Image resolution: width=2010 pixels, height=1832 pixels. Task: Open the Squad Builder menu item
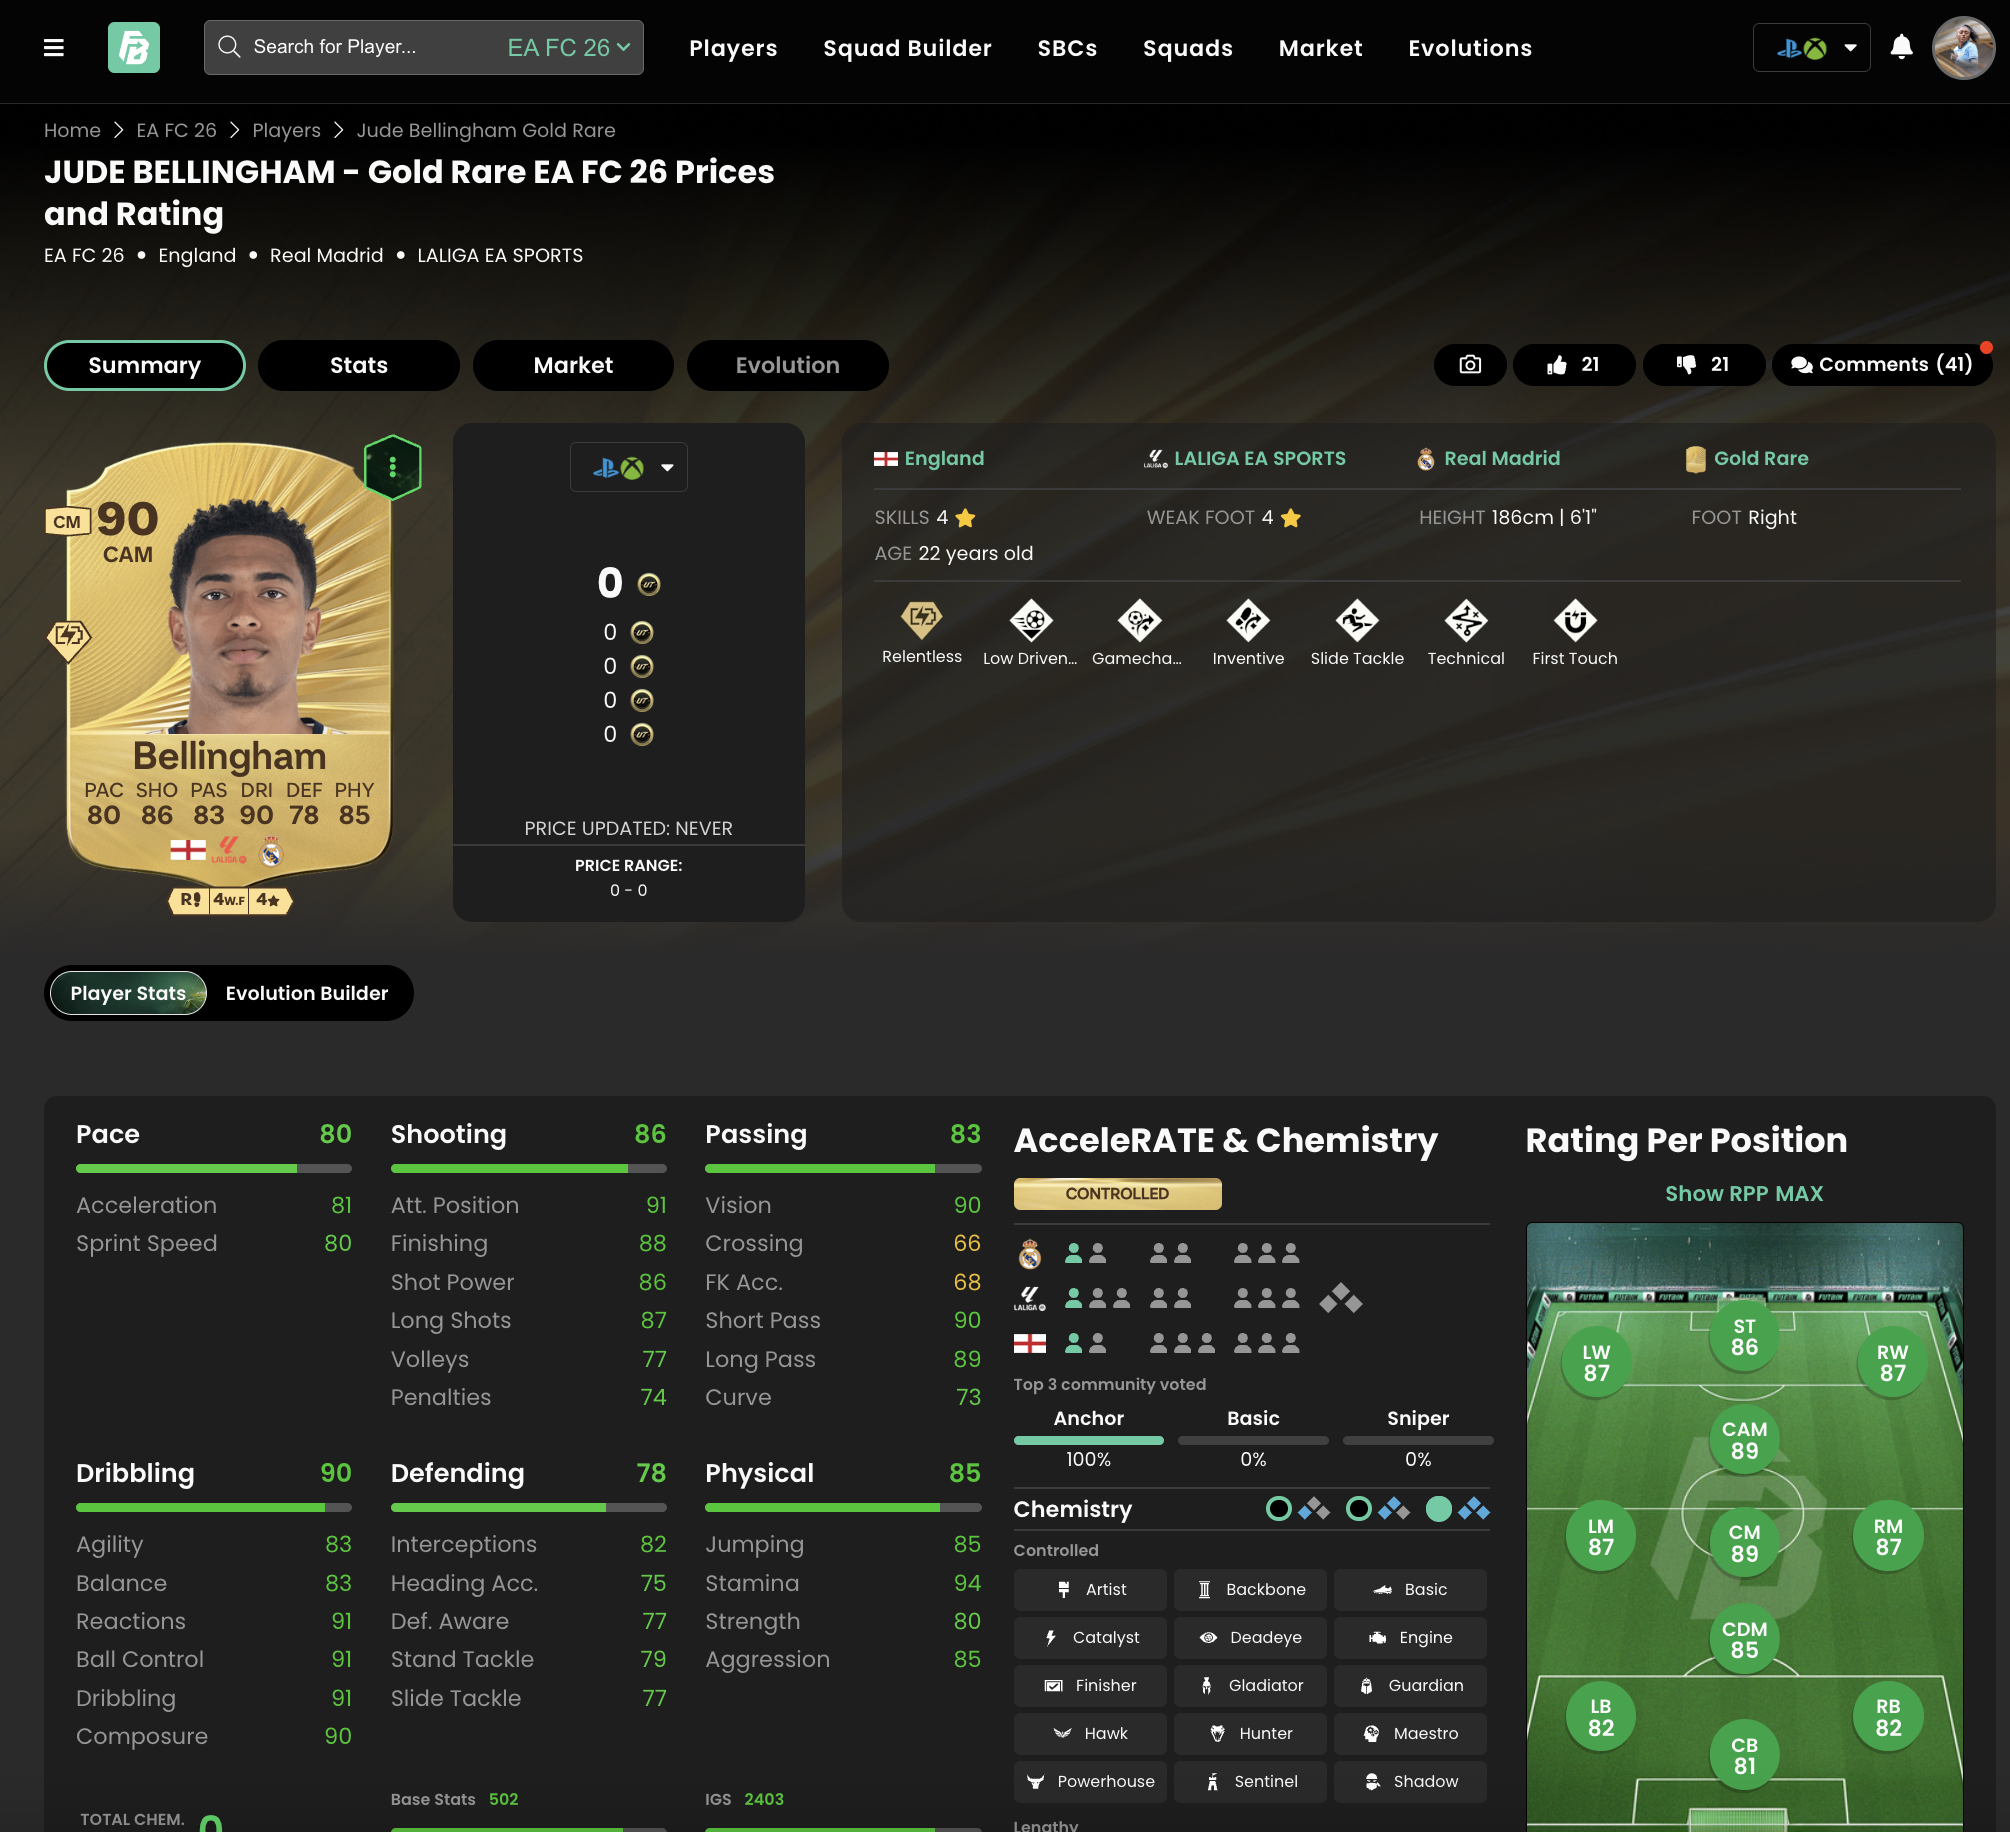pos(907,48)
